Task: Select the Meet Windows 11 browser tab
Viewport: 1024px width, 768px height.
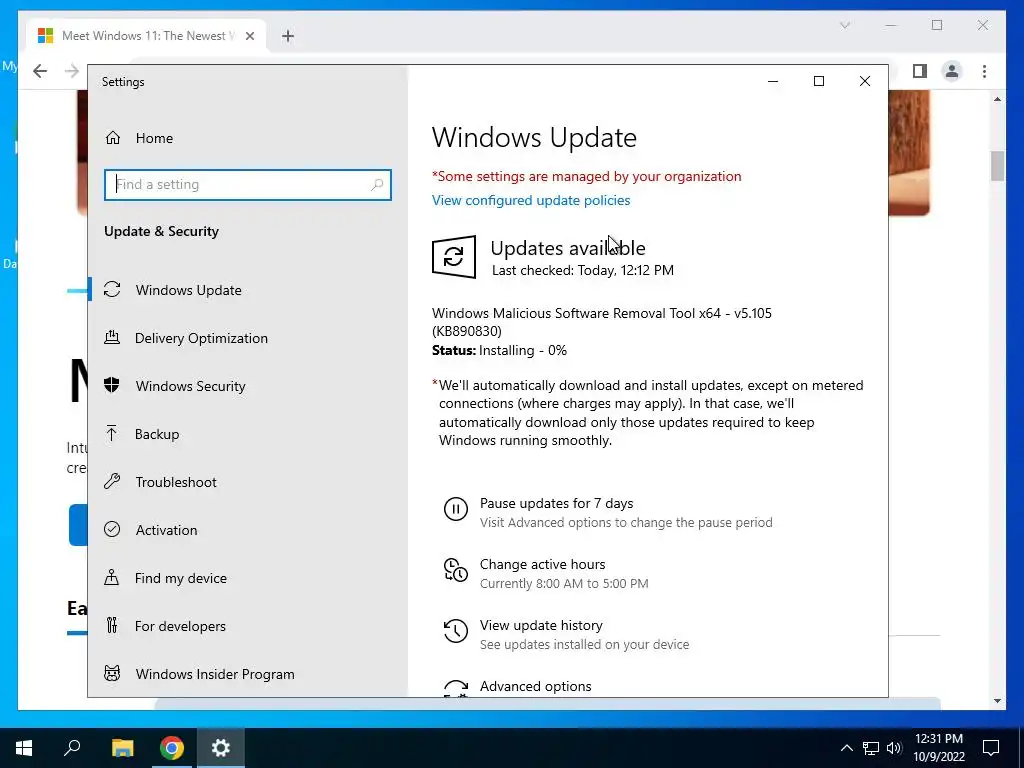Action: [147, 36]
